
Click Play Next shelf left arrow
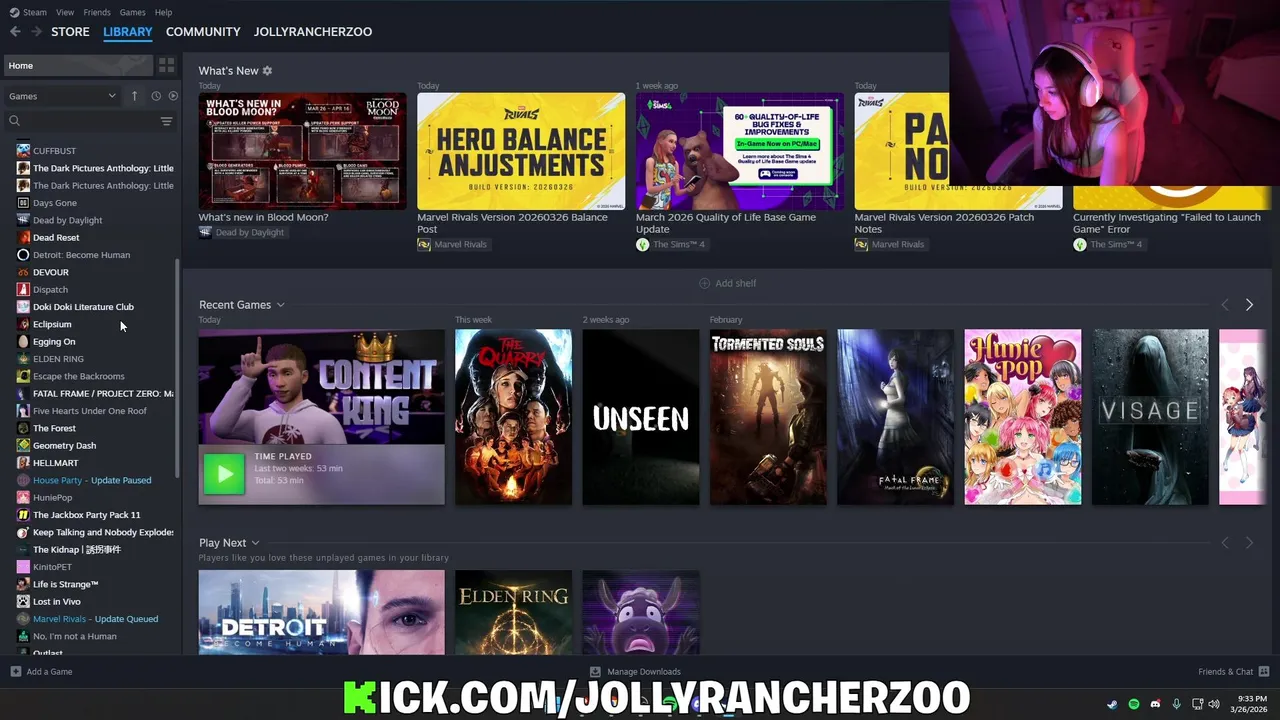pyautogui.click(x=1225, y=543)
